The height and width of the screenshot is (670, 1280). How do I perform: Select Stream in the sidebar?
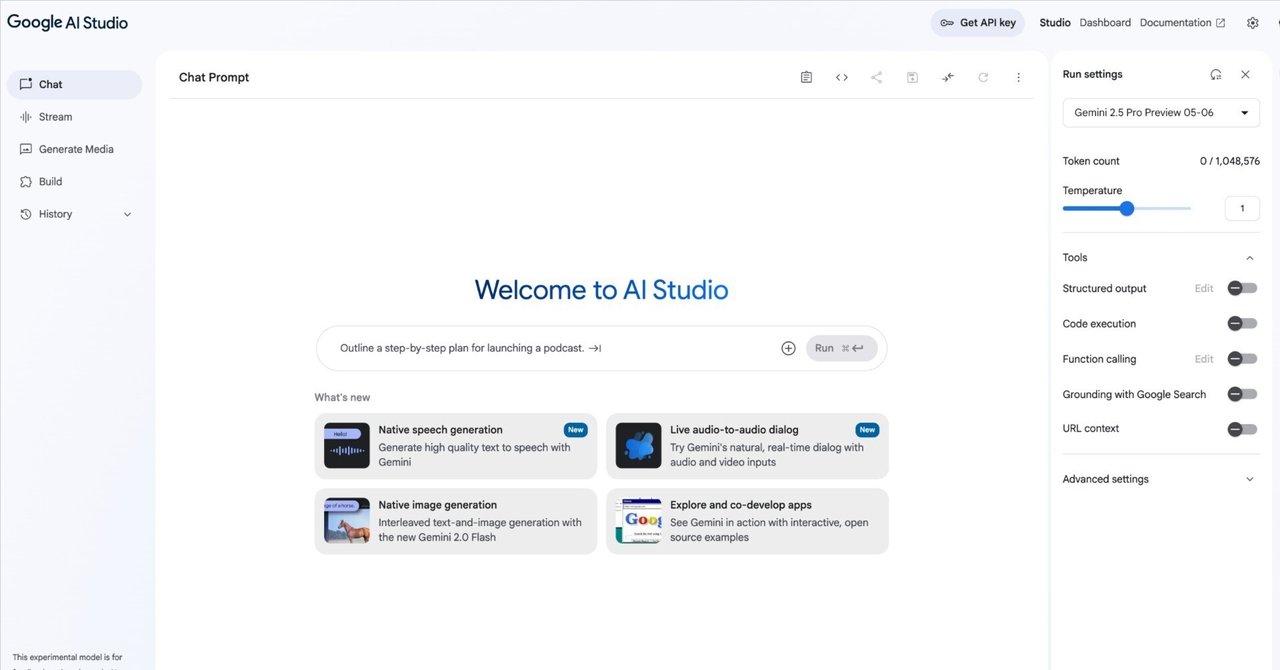[74, 117]
